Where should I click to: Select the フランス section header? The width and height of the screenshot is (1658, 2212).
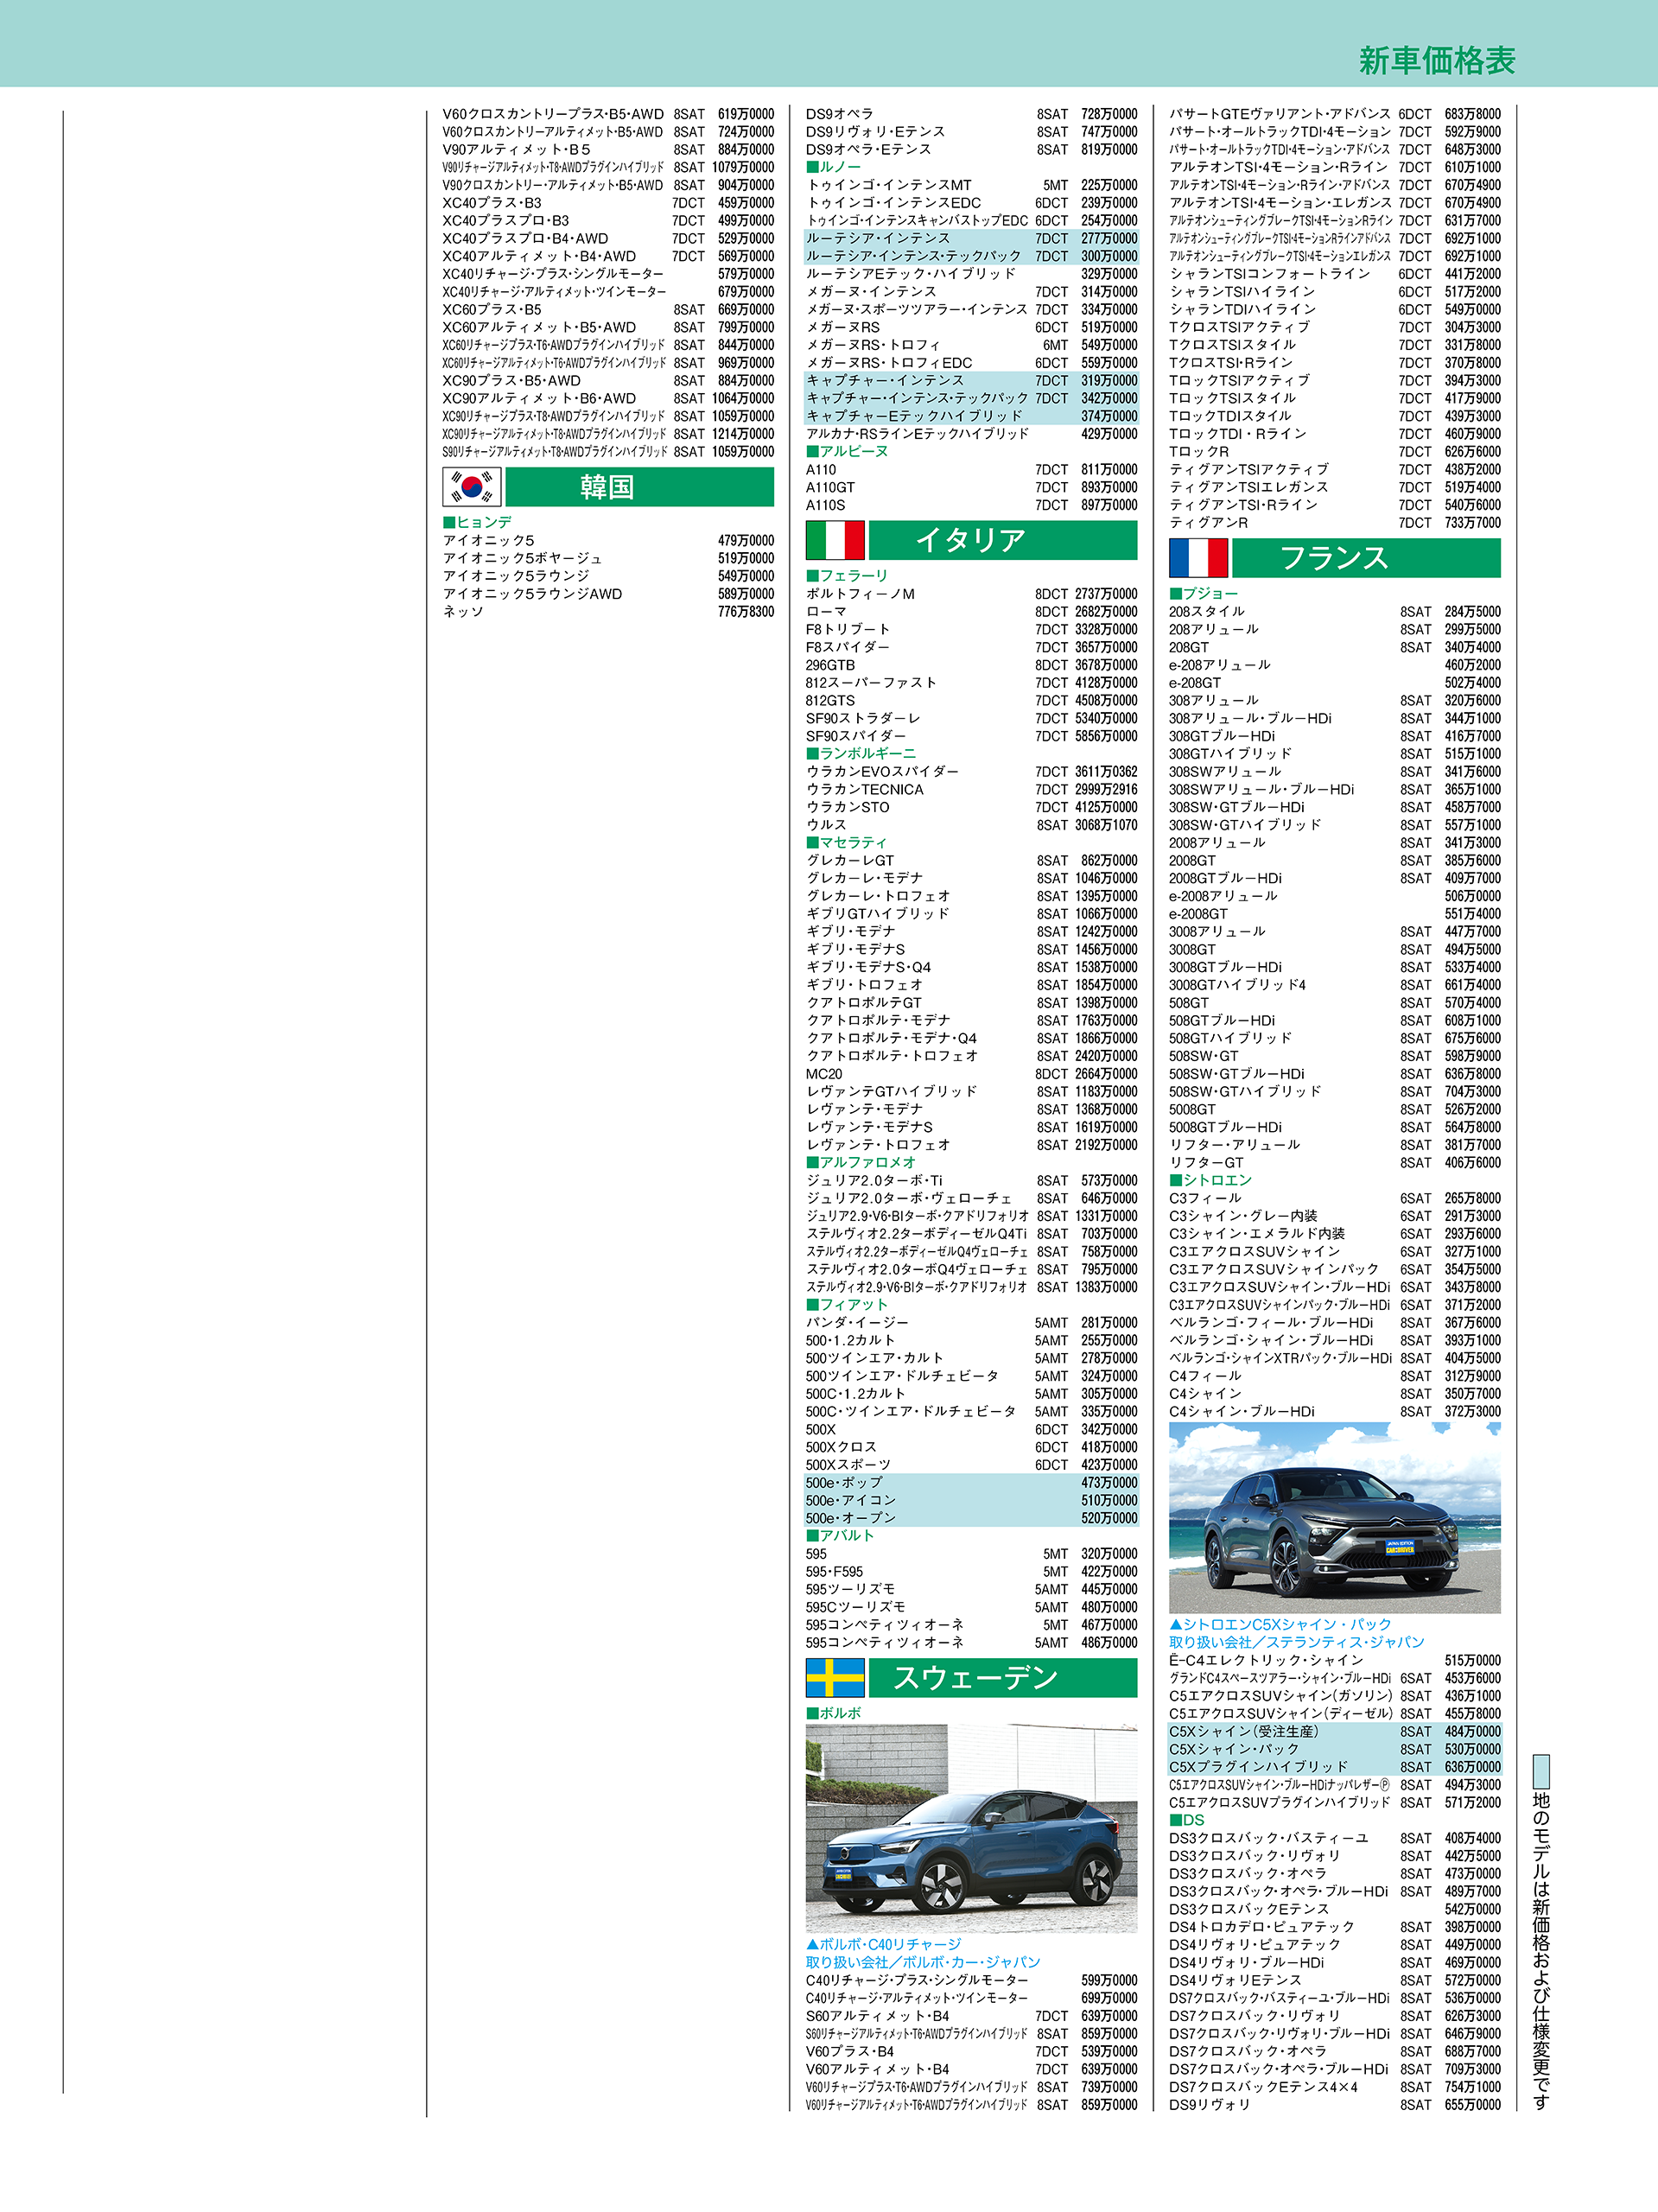[x=1365, y=558]
